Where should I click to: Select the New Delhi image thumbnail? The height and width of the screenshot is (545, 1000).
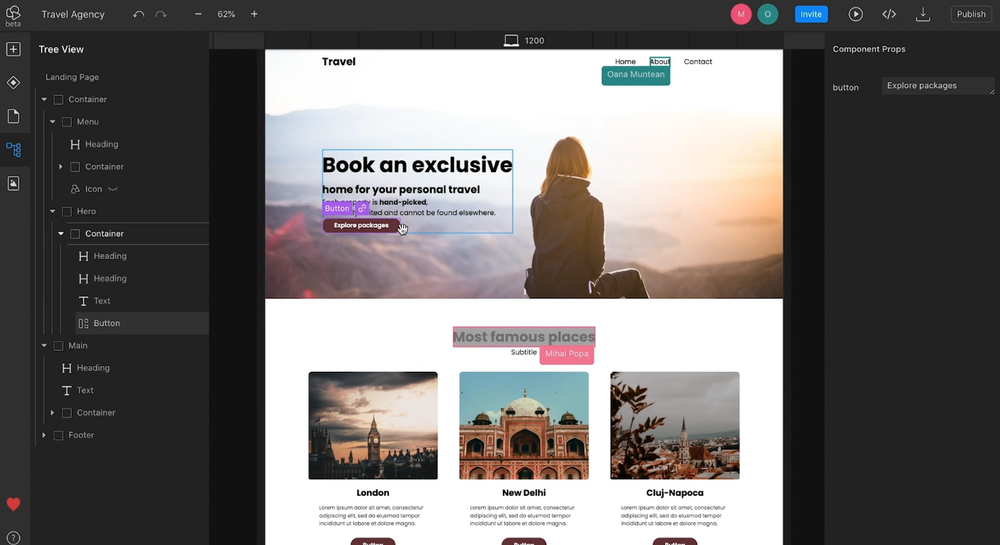524,425
